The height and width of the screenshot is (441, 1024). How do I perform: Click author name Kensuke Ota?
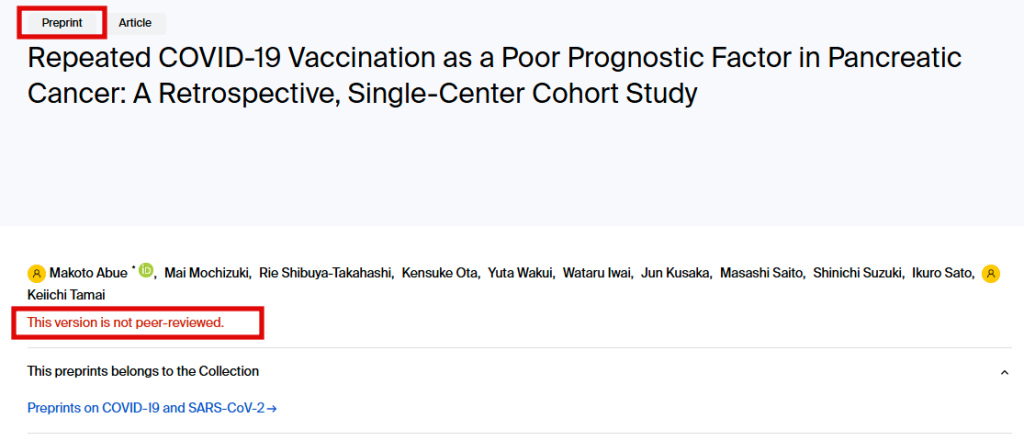tap(440, 273)
